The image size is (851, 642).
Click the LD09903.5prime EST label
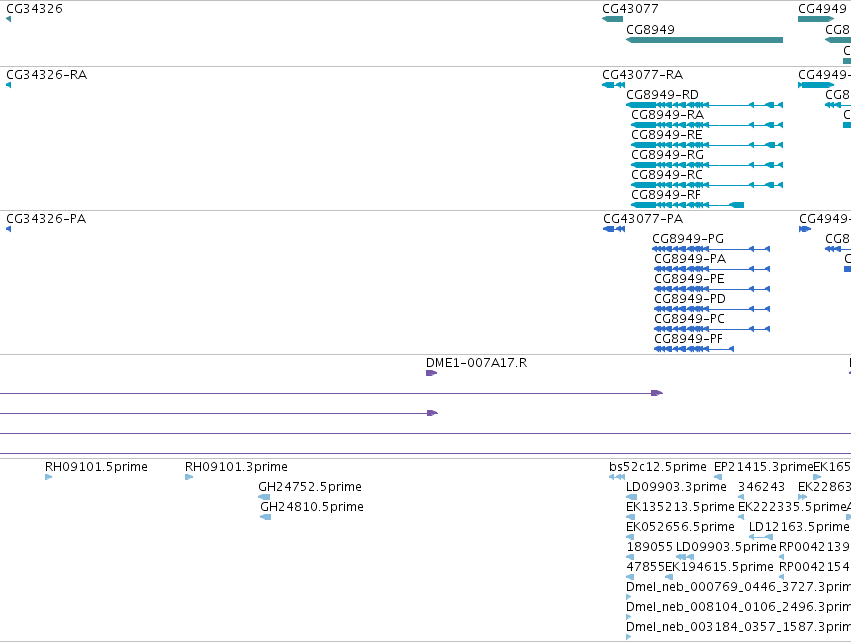726,546
